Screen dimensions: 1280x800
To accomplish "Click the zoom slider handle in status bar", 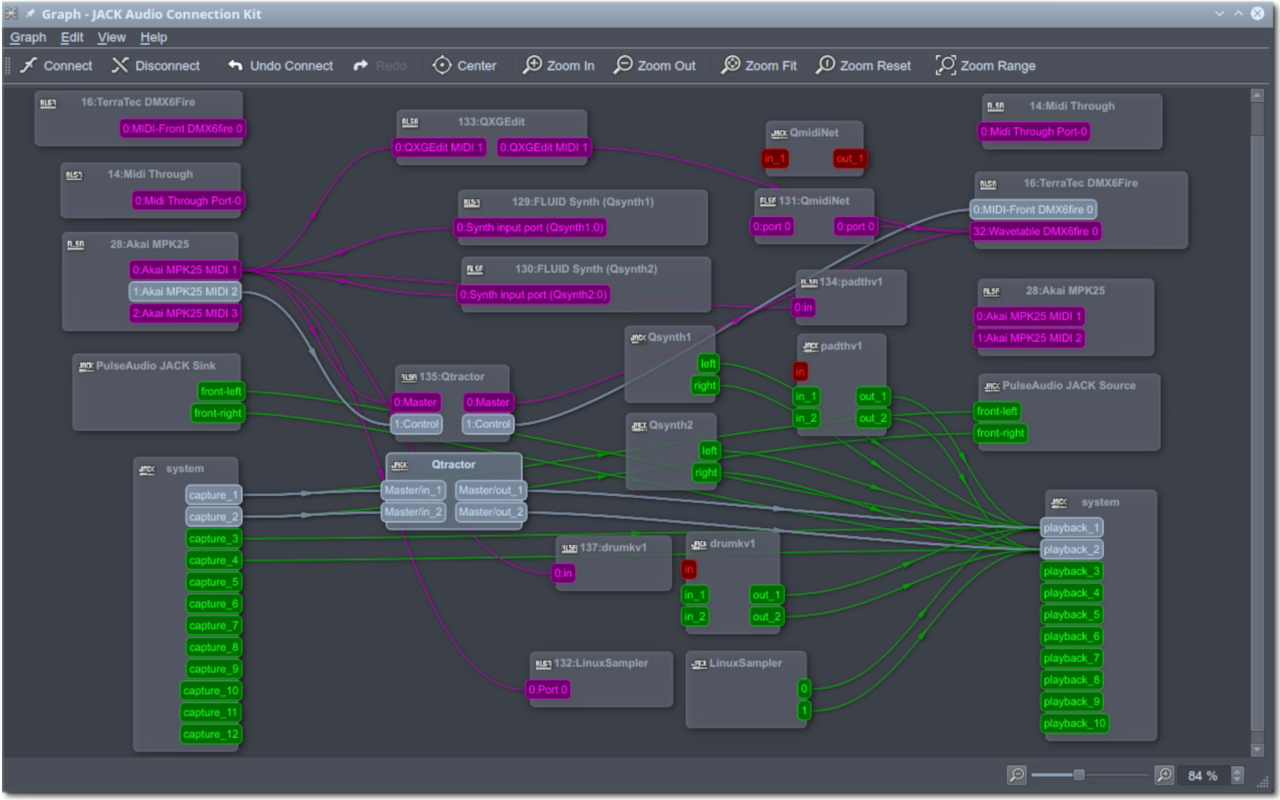I will coord(1079,775).
